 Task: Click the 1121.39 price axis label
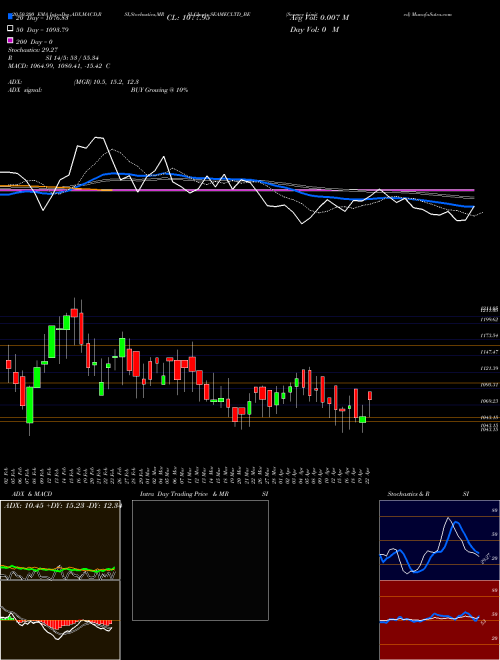tap(489, 368)
